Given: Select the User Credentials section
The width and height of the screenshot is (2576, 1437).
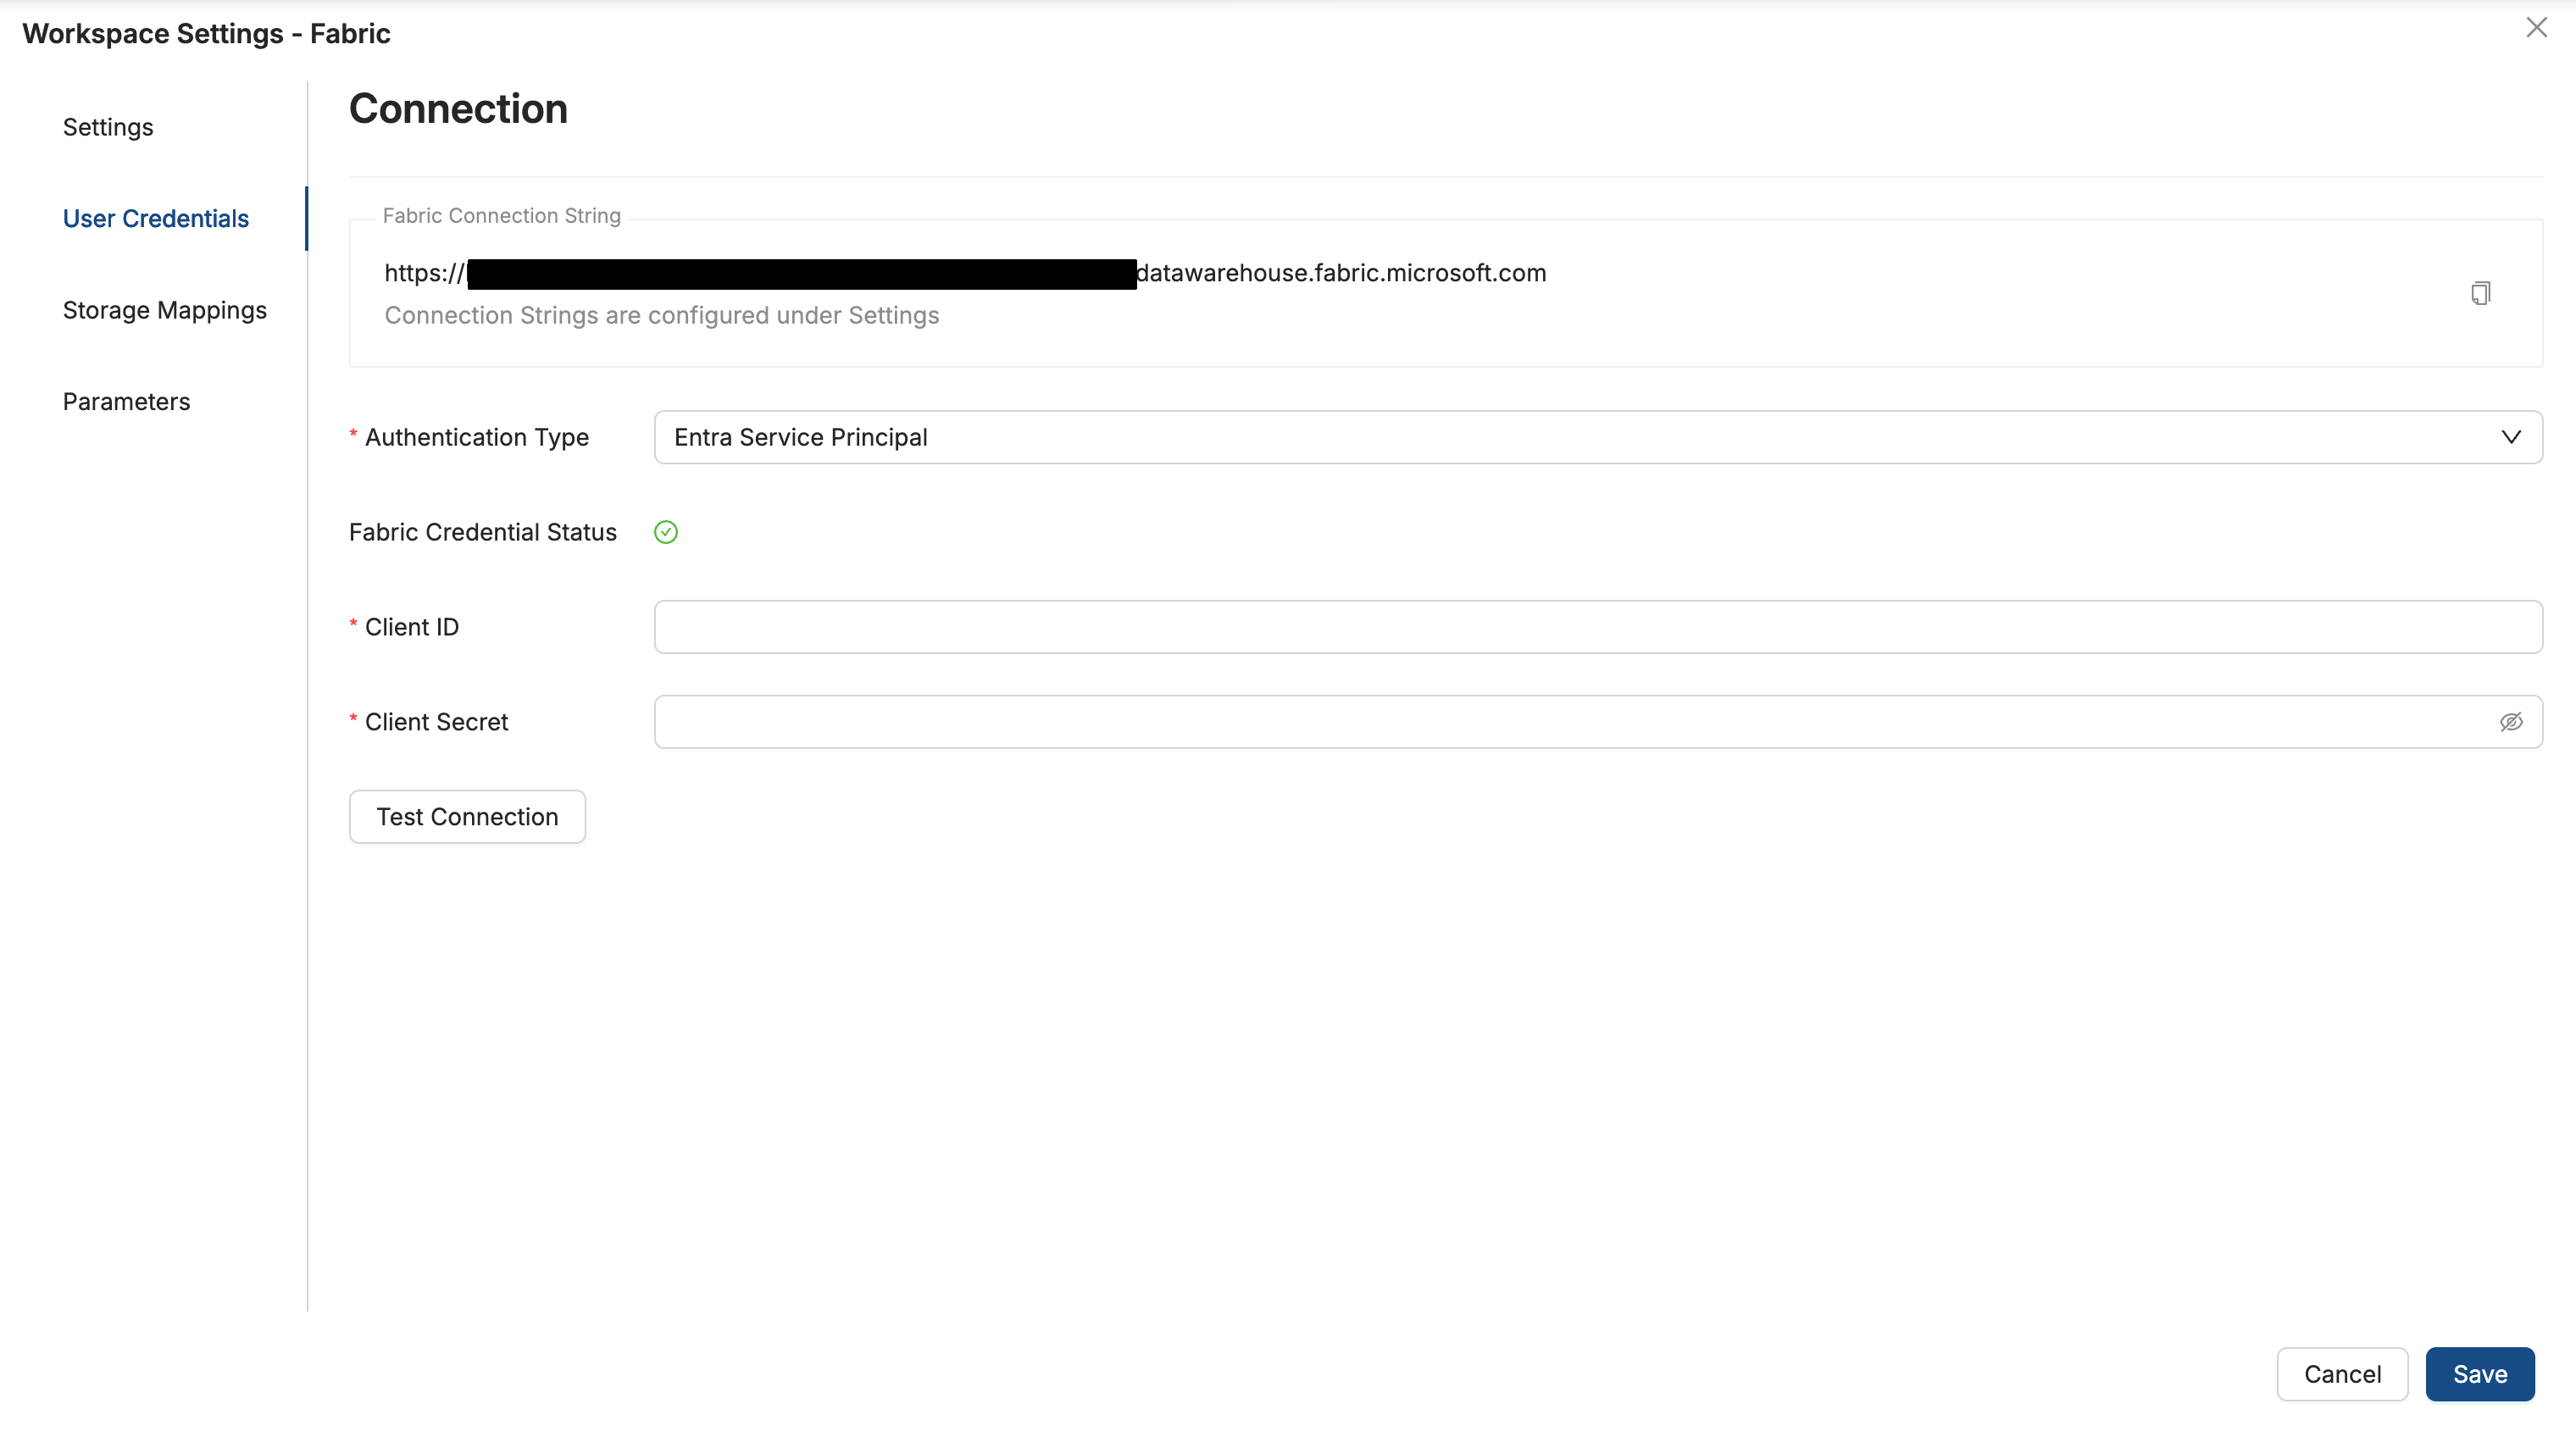Looking at the screenshot, I should point(156,218).
